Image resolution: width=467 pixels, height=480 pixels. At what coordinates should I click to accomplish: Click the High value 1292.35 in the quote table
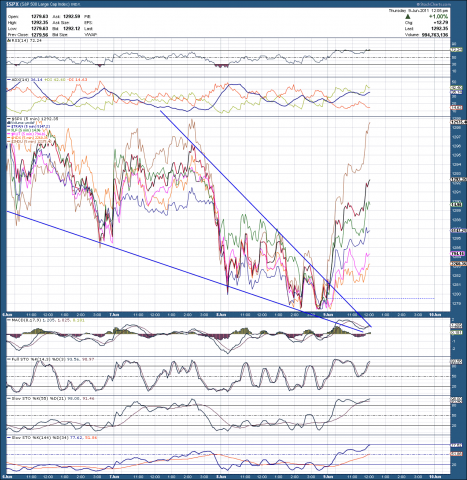click(39, 22)
